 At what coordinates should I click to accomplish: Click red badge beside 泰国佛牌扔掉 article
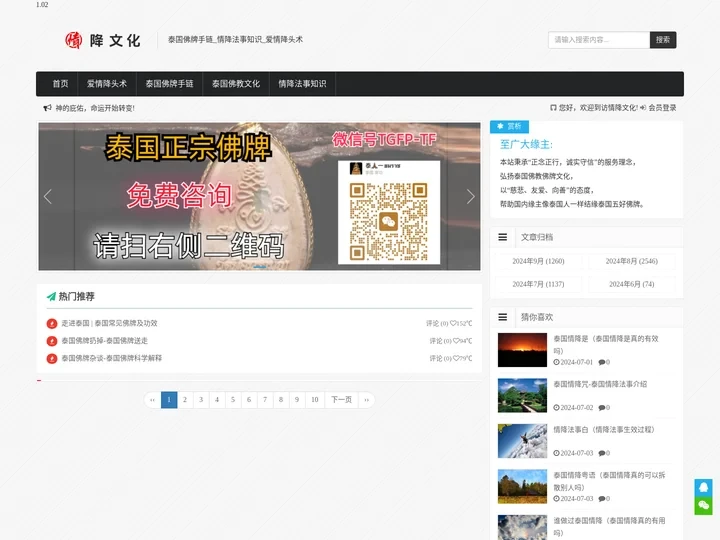[x=52, y=341]
